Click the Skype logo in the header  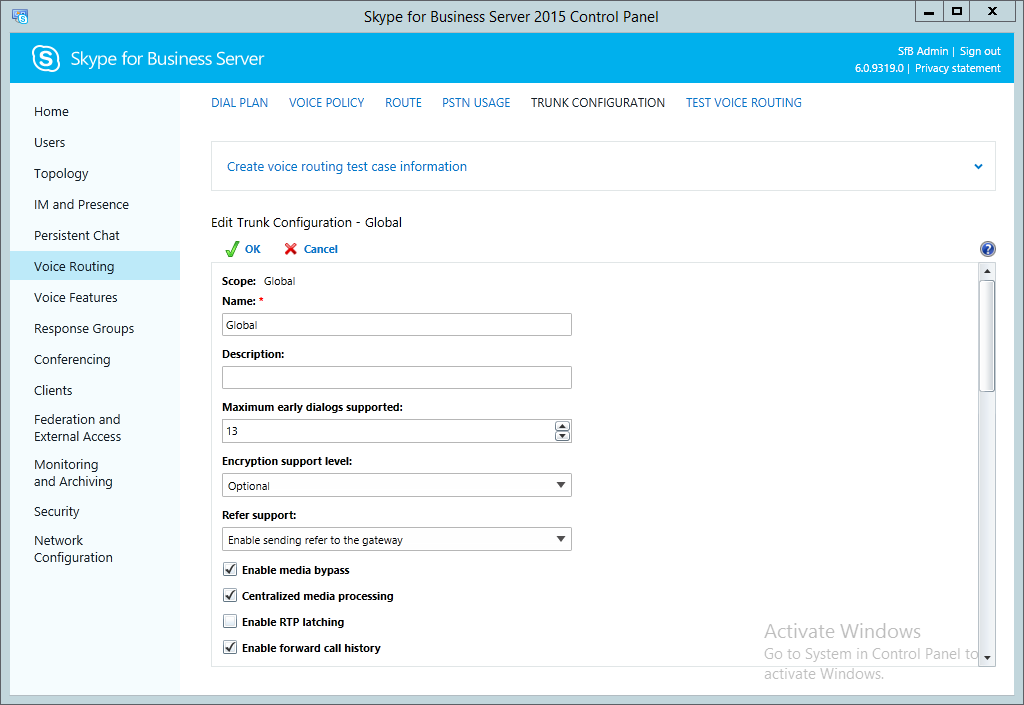46,59
